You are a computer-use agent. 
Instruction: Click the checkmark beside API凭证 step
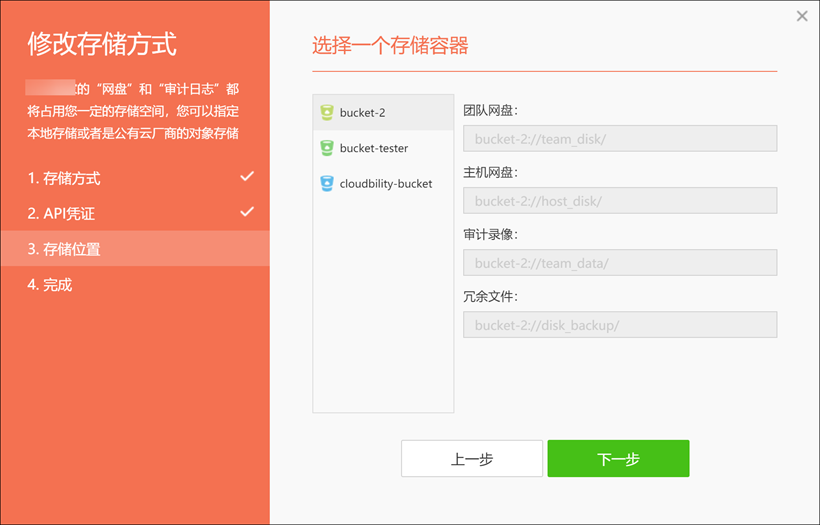tap(247, 212)
